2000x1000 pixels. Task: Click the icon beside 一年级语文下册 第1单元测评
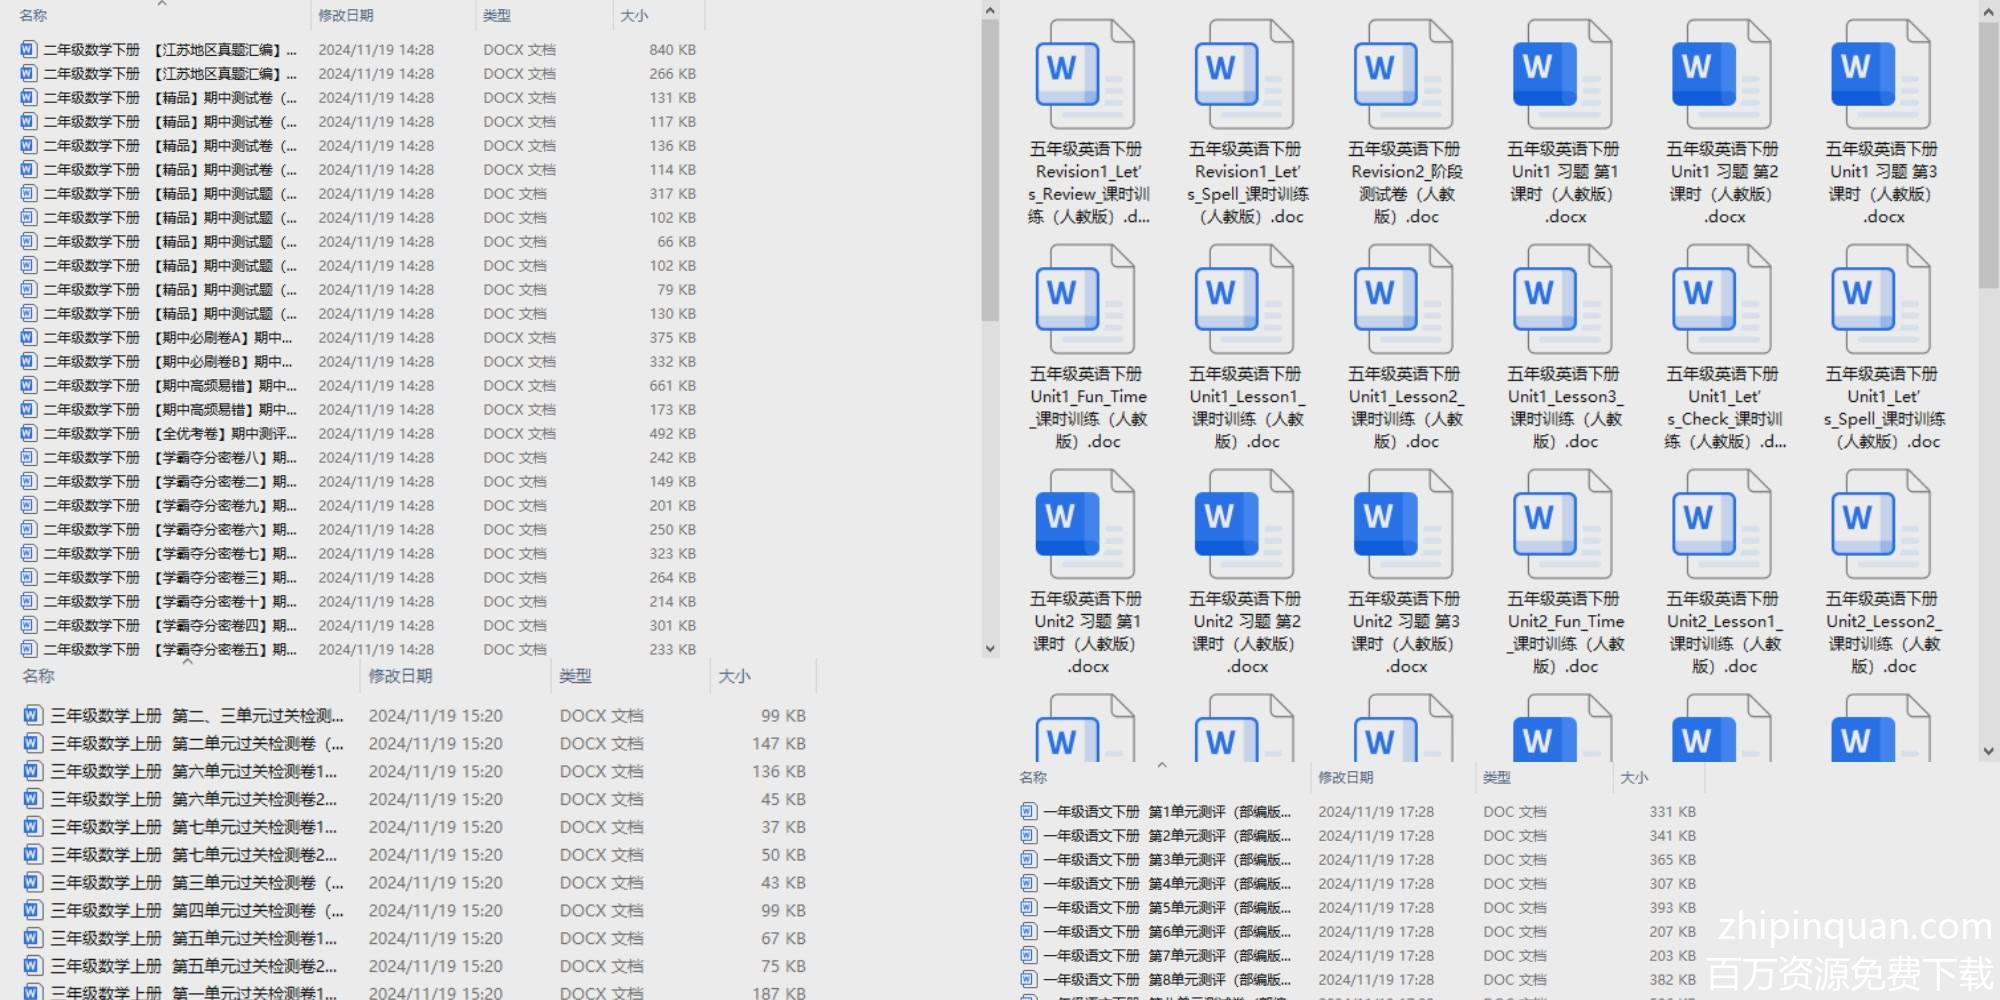[1028, 812]
